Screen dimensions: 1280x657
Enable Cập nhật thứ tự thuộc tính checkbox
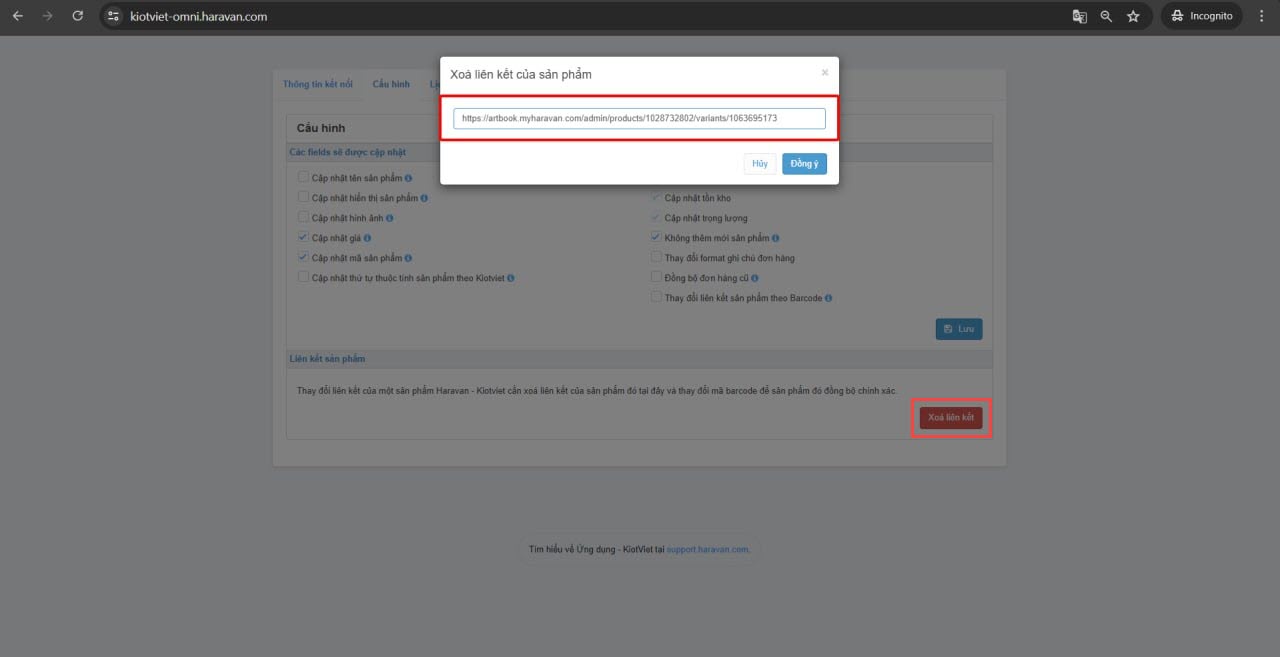(x=303, y=277)
